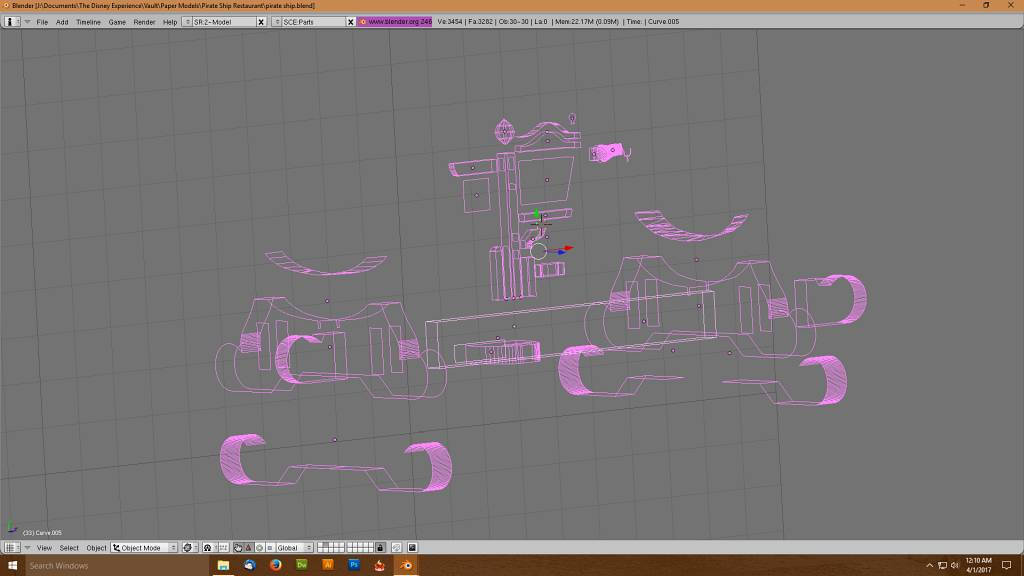Screen dimensions: 1024x576
Task: Click the volume speaker tray icon
Action: pyautogui.click(x=955, y=566)
